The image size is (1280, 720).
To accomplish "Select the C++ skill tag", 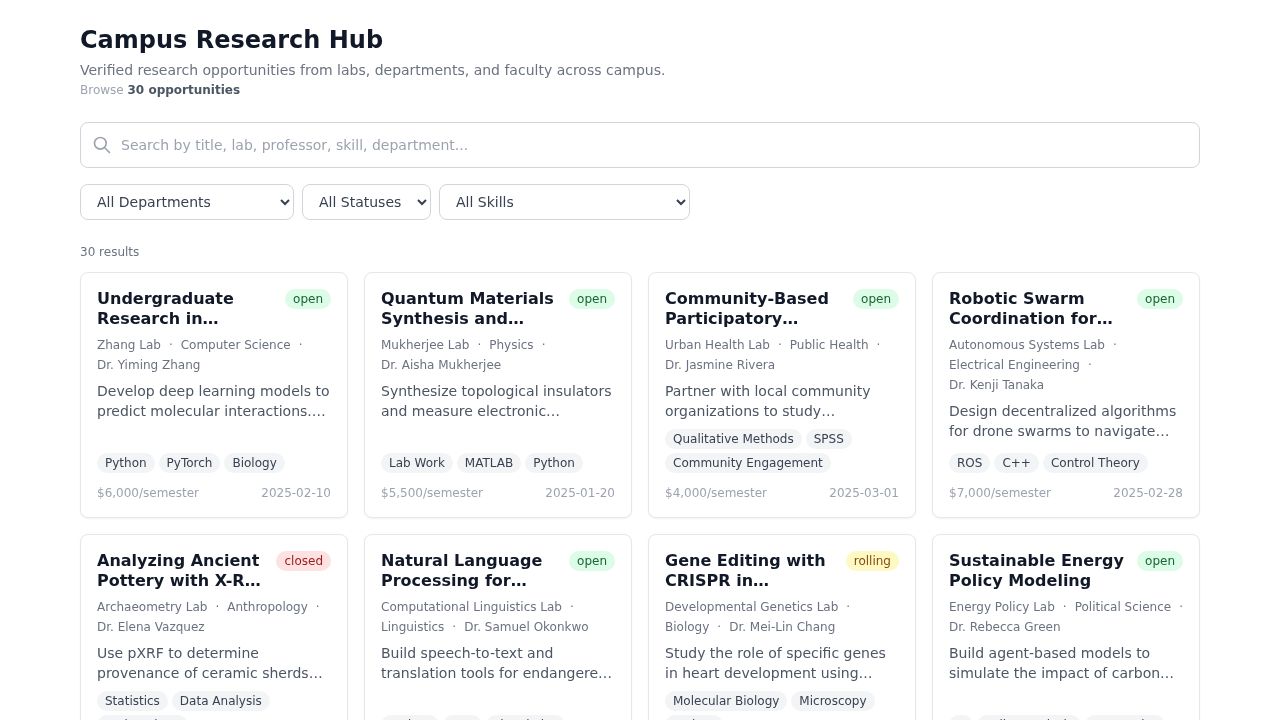I will click(x=1016, y=463).
